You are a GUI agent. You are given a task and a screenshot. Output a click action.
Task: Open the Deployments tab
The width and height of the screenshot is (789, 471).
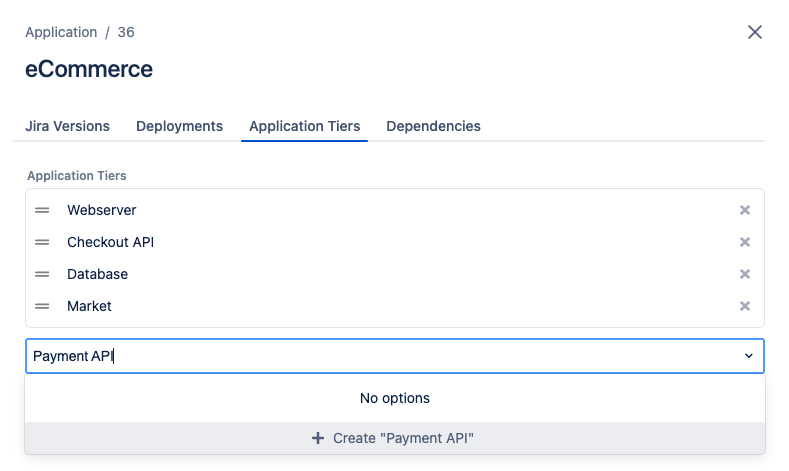179,126
